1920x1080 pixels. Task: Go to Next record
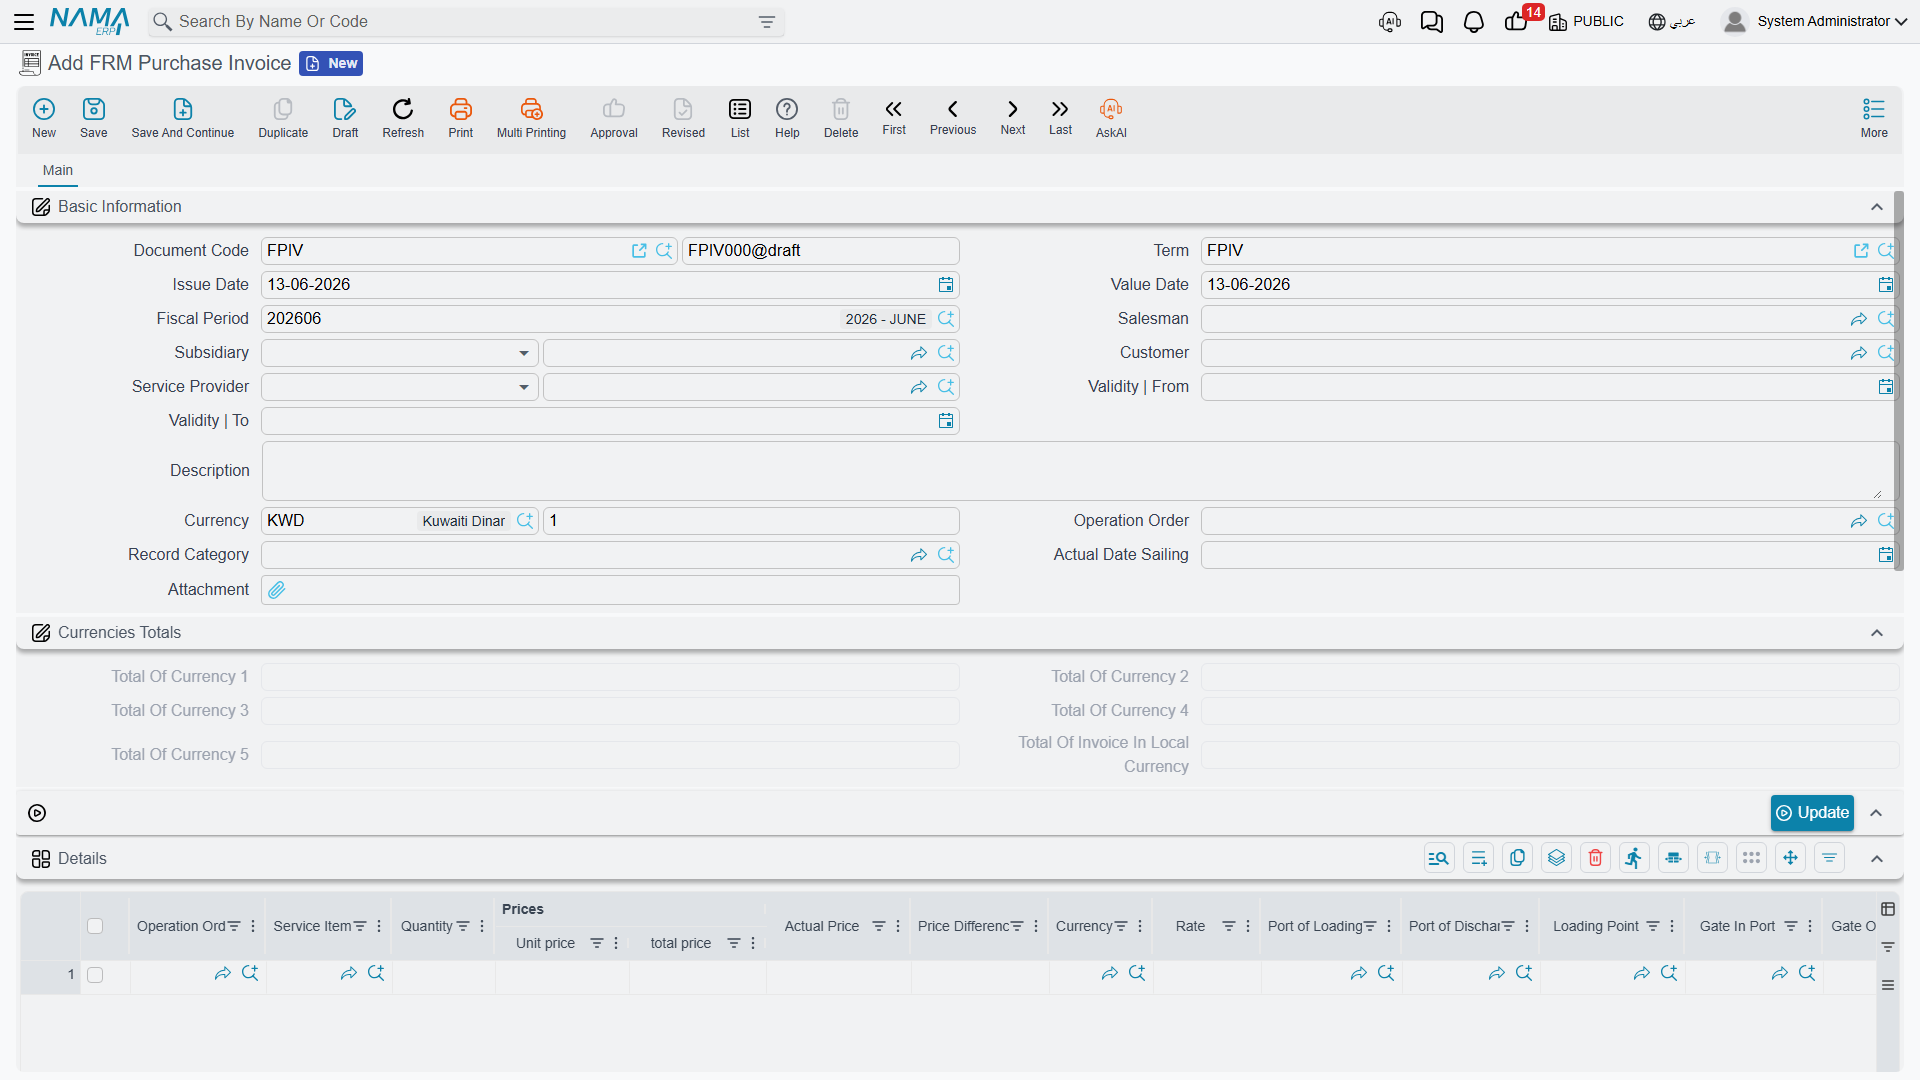[1013, 117]
